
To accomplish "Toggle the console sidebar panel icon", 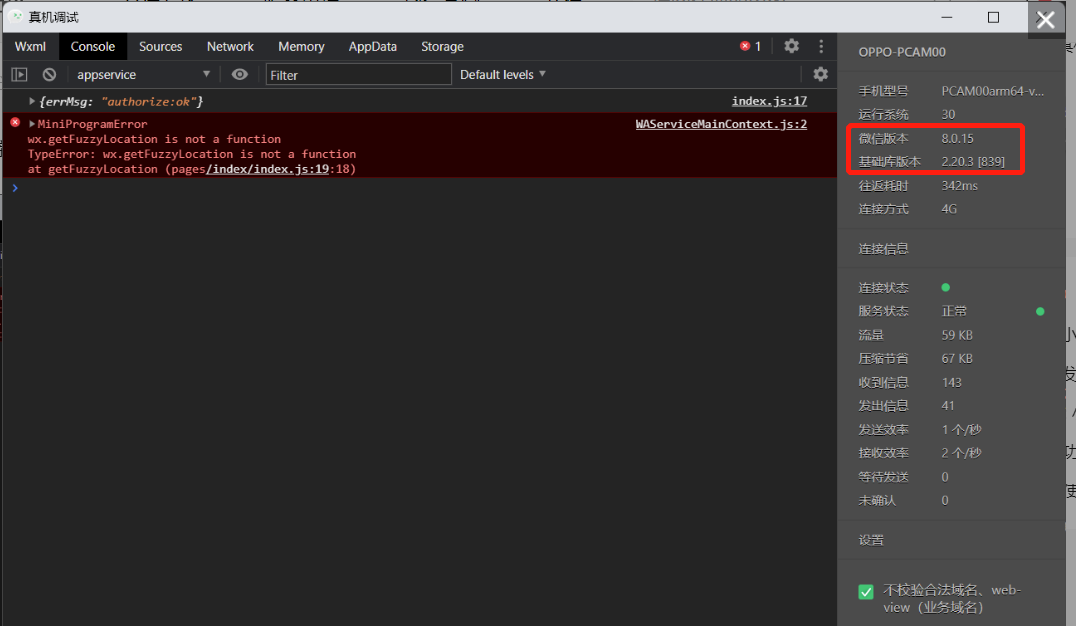I will coord(19,74).
